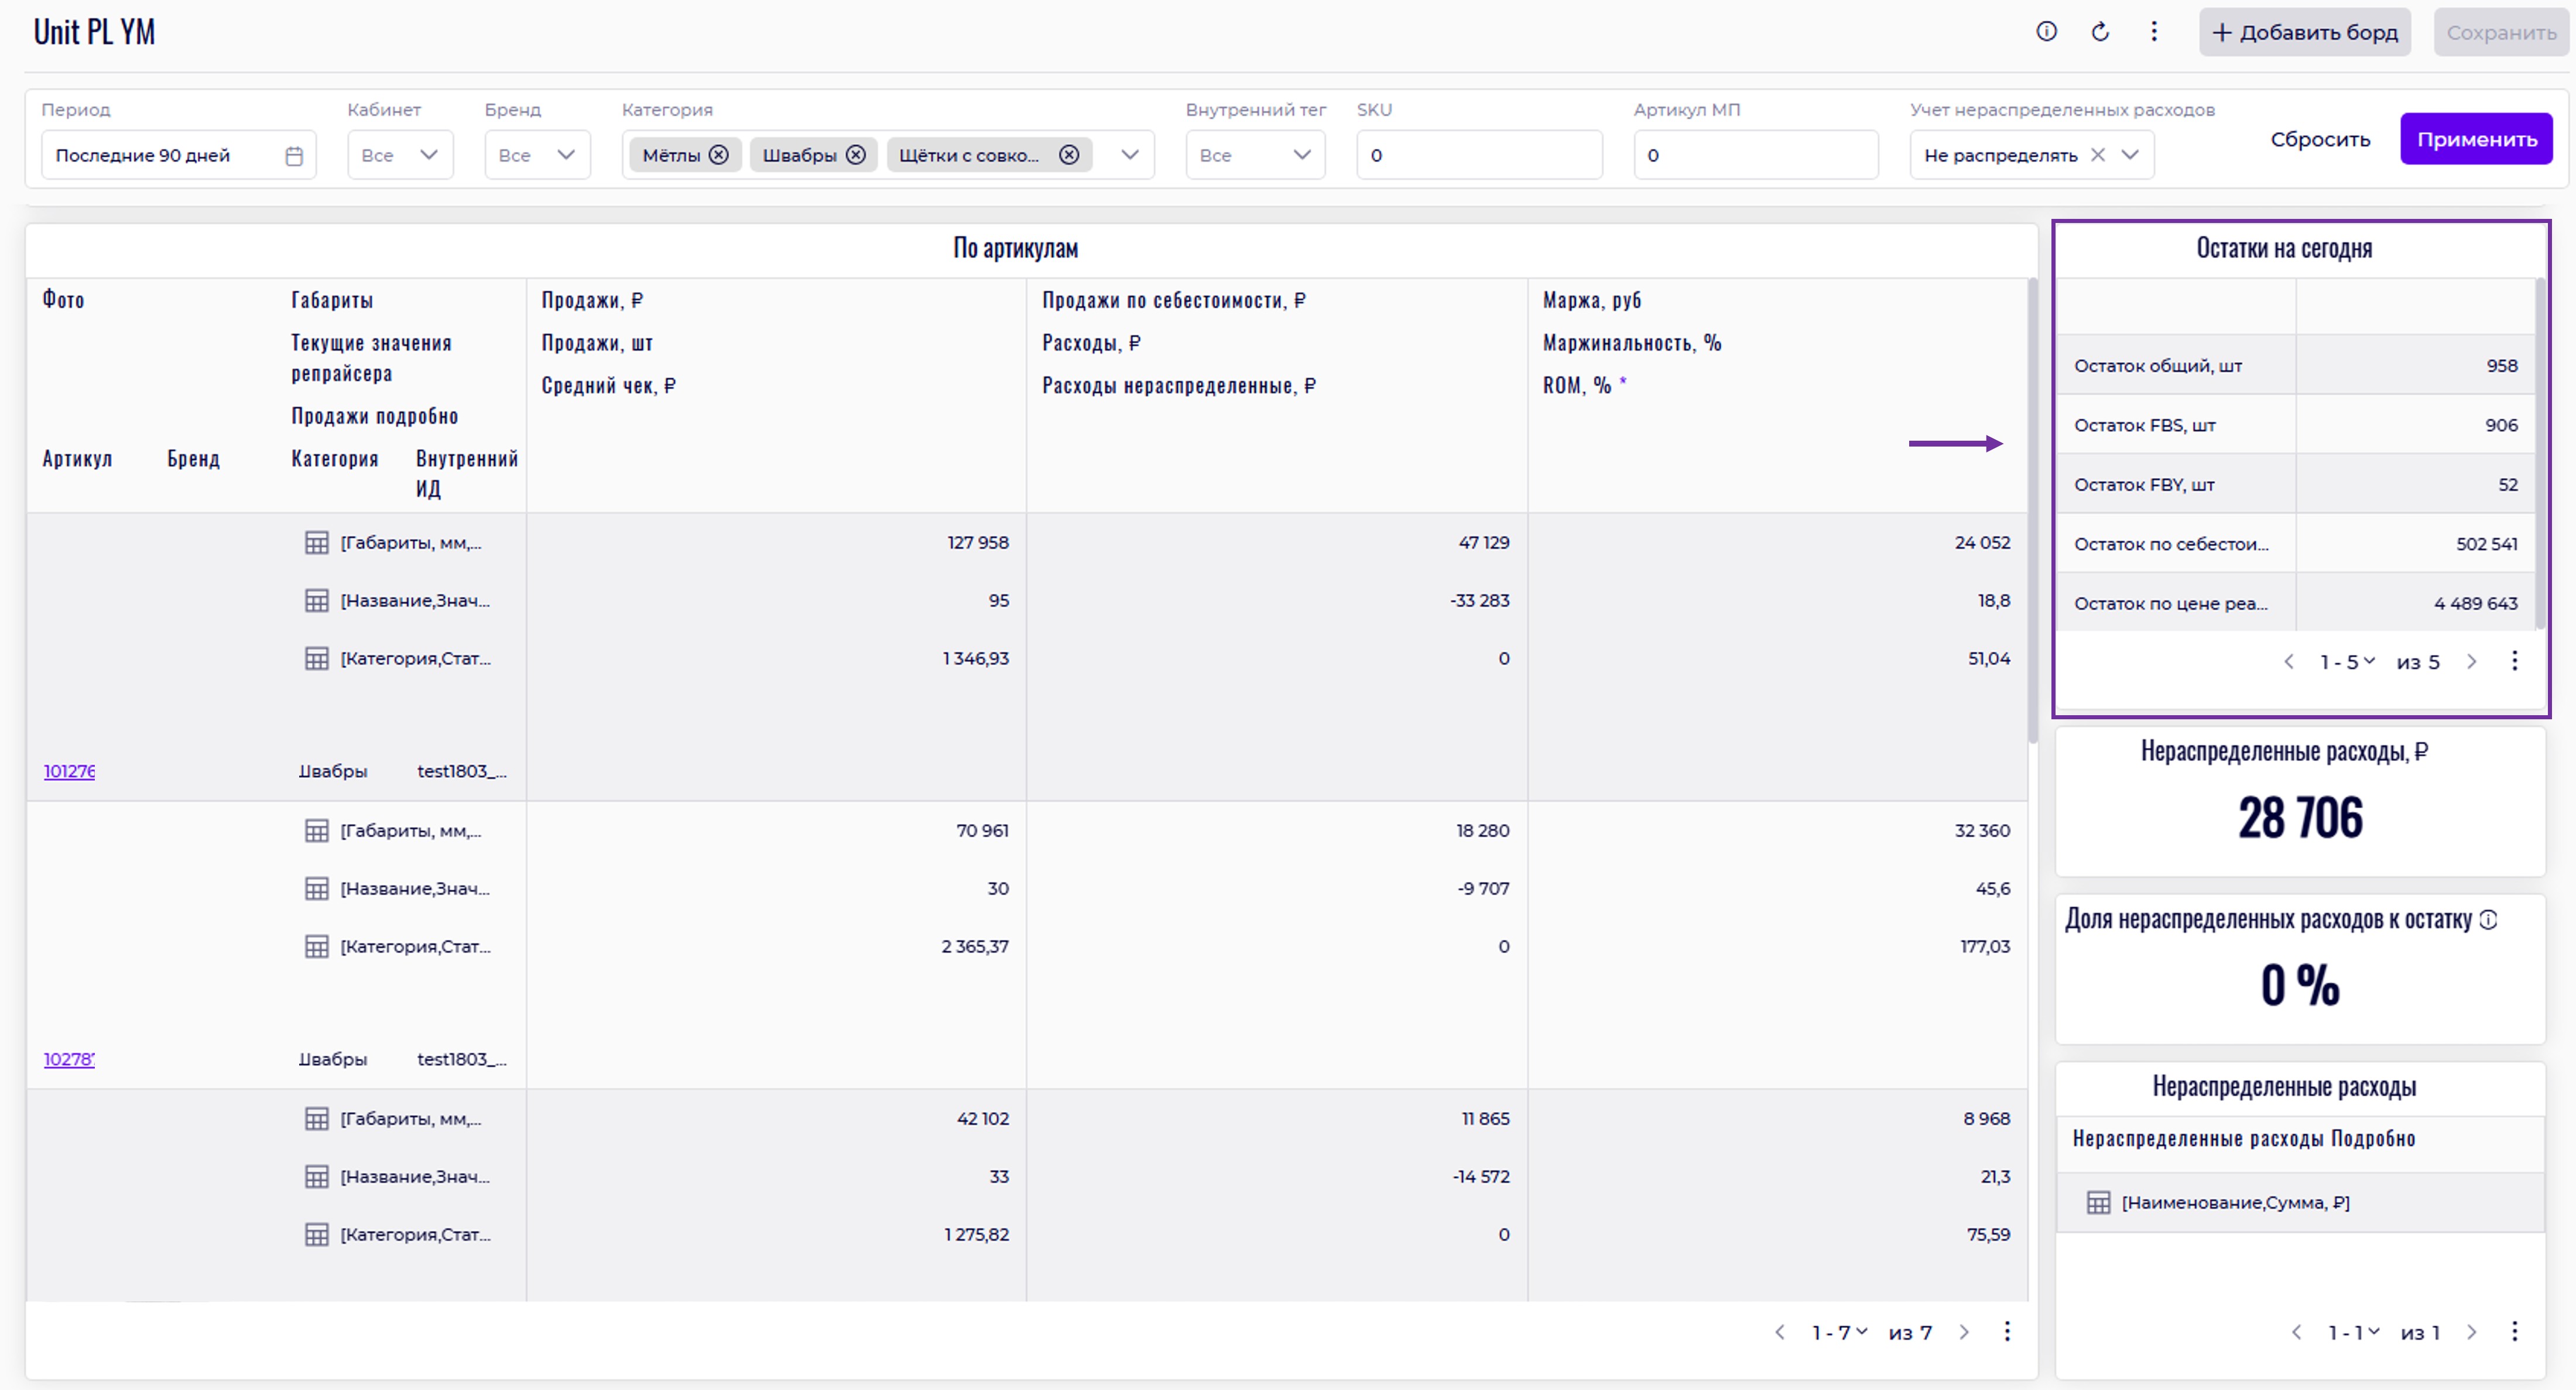The image size is (2576, 1390).
Task: Clear the Не распределять selection
Action: point(2098,155)
